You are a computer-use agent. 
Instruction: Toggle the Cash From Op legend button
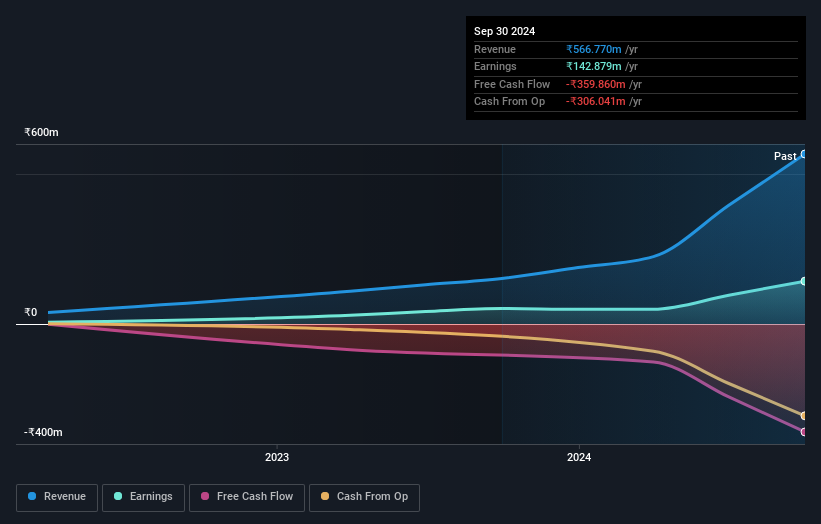click(364, 497)
